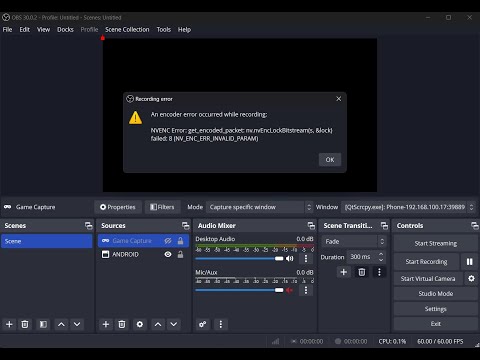The height and width of the screenshot is (360, 480).
Task: Click Exit button in Controls
Action: pyautogui.click(x=436, y=324)
